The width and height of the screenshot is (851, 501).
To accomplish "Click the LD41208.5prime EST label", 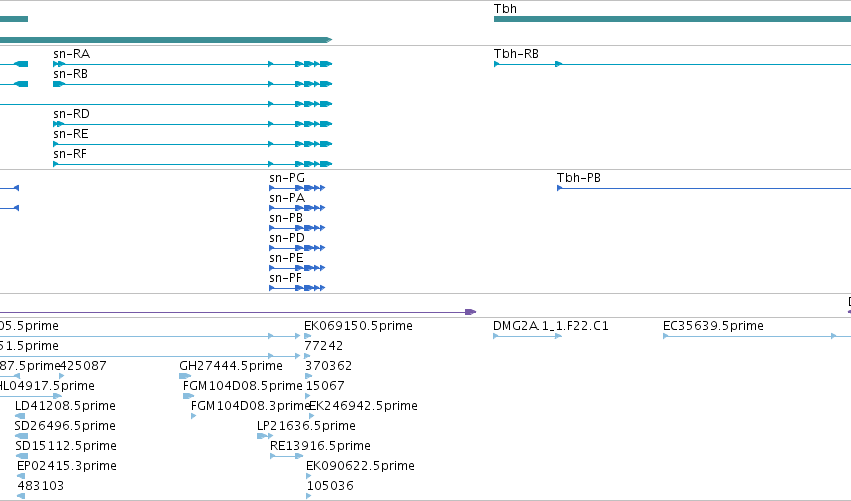I will (65, 406).
